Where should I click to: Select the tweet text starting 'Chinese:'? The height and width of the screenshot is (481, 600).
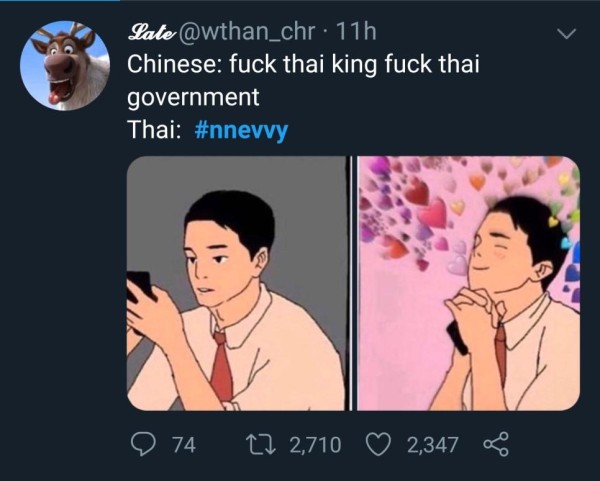pyautogui.click(x=303, y=80)
